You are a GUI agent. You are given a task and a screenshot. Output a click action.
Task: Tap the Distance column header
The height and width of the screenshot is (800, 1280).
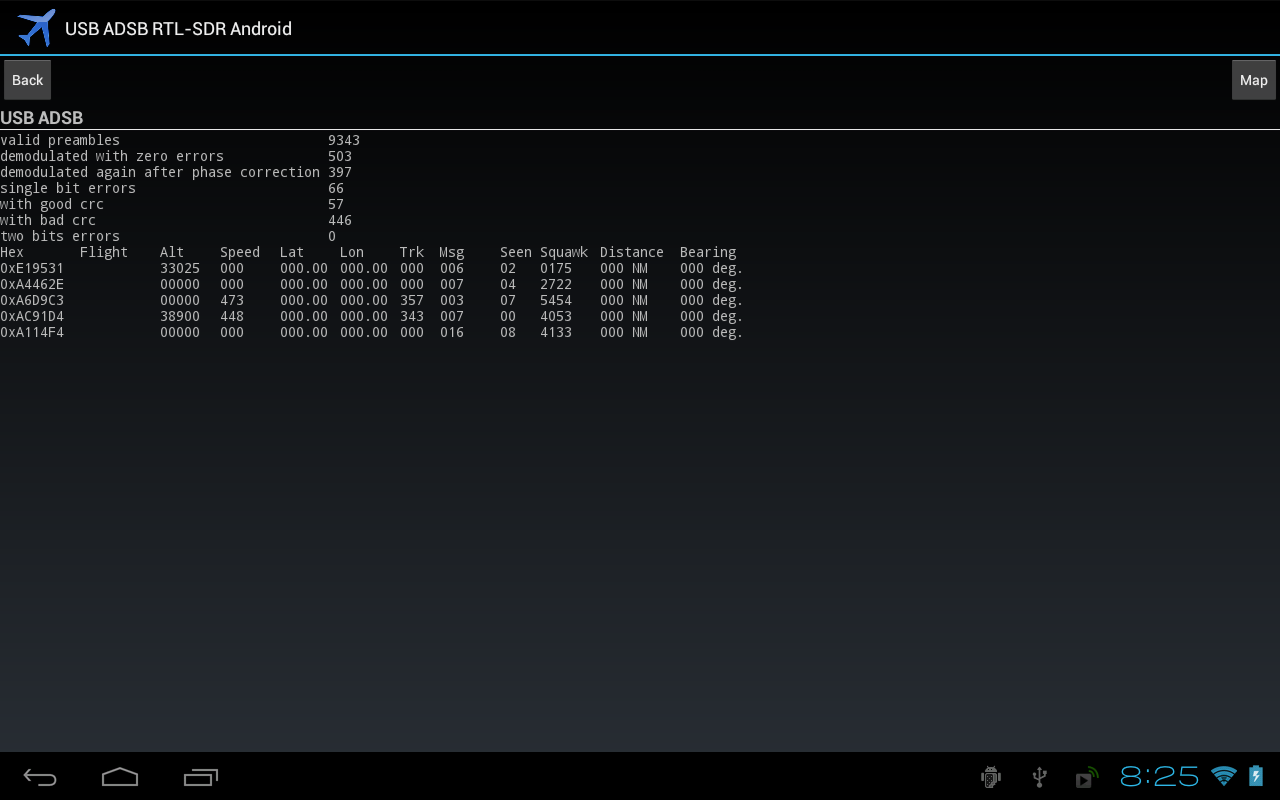[x=632, y=252]
